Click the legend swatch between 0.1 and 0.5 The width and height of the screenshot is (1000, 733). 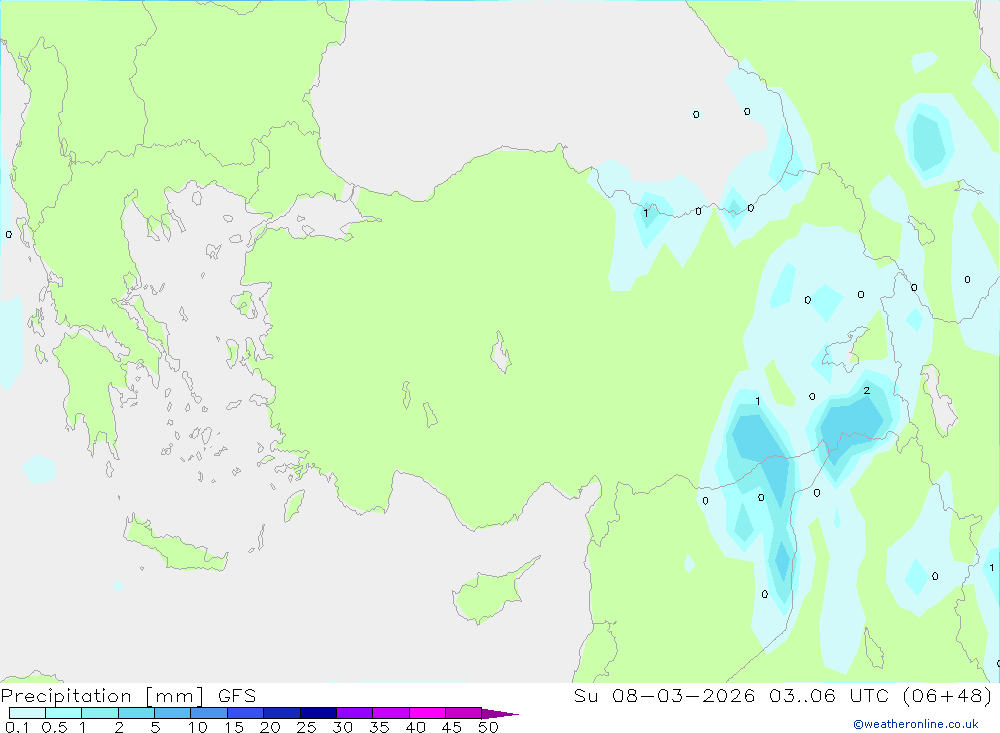(27, 713)
